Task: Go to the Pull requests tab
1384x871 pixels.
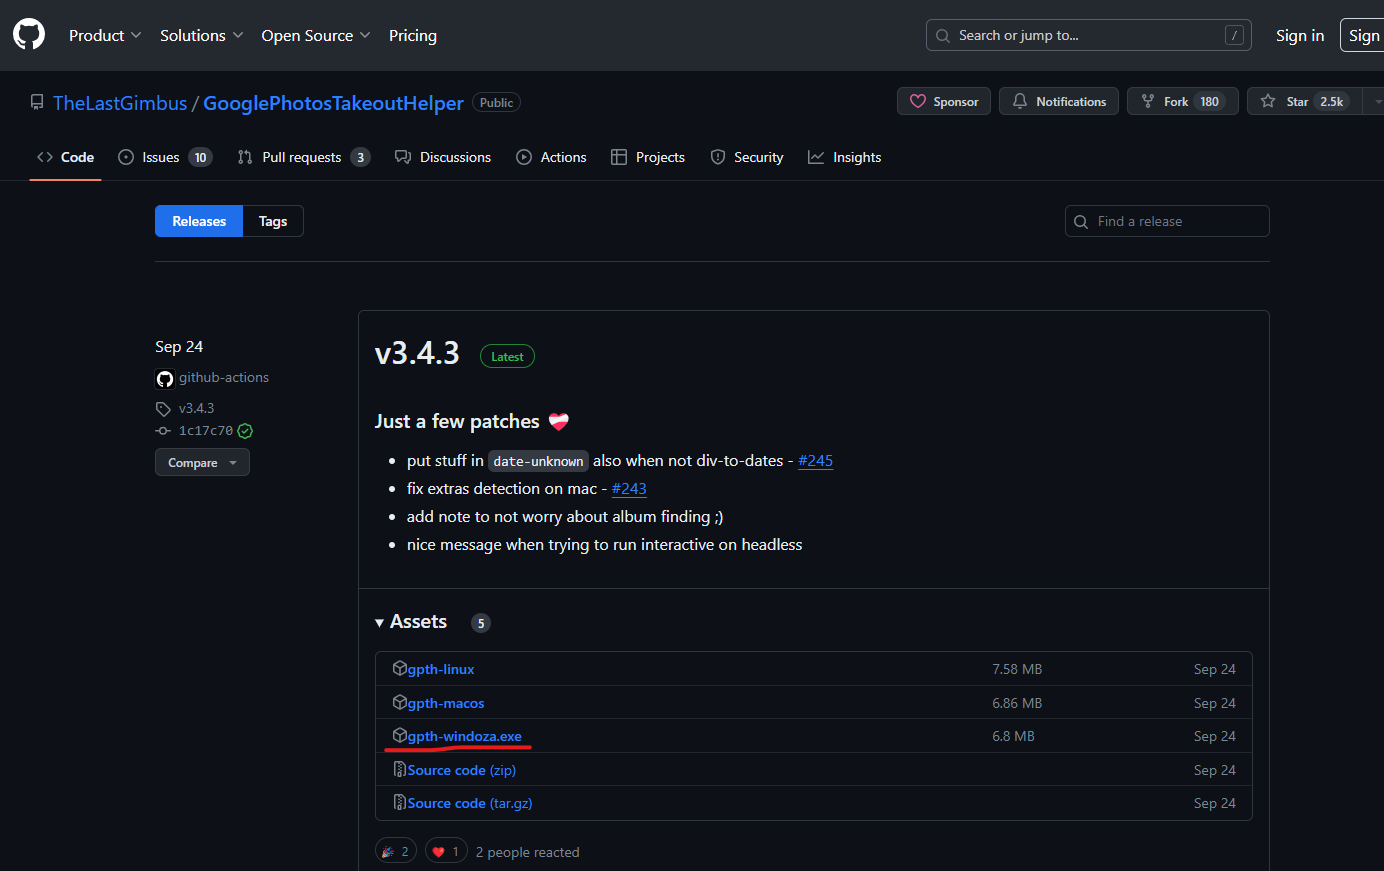Action: point(303,157)
